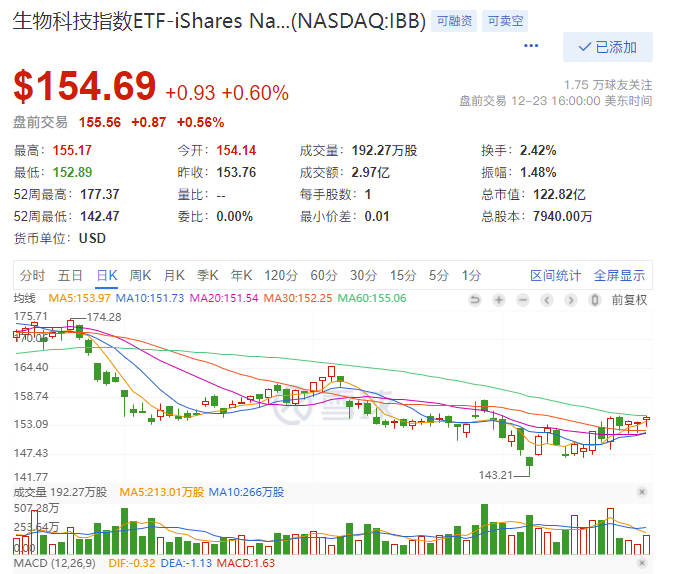673x574 pixels.
Task: Click the 1.75 万球友关注 followers text
Action: click(x=608, y=85)
